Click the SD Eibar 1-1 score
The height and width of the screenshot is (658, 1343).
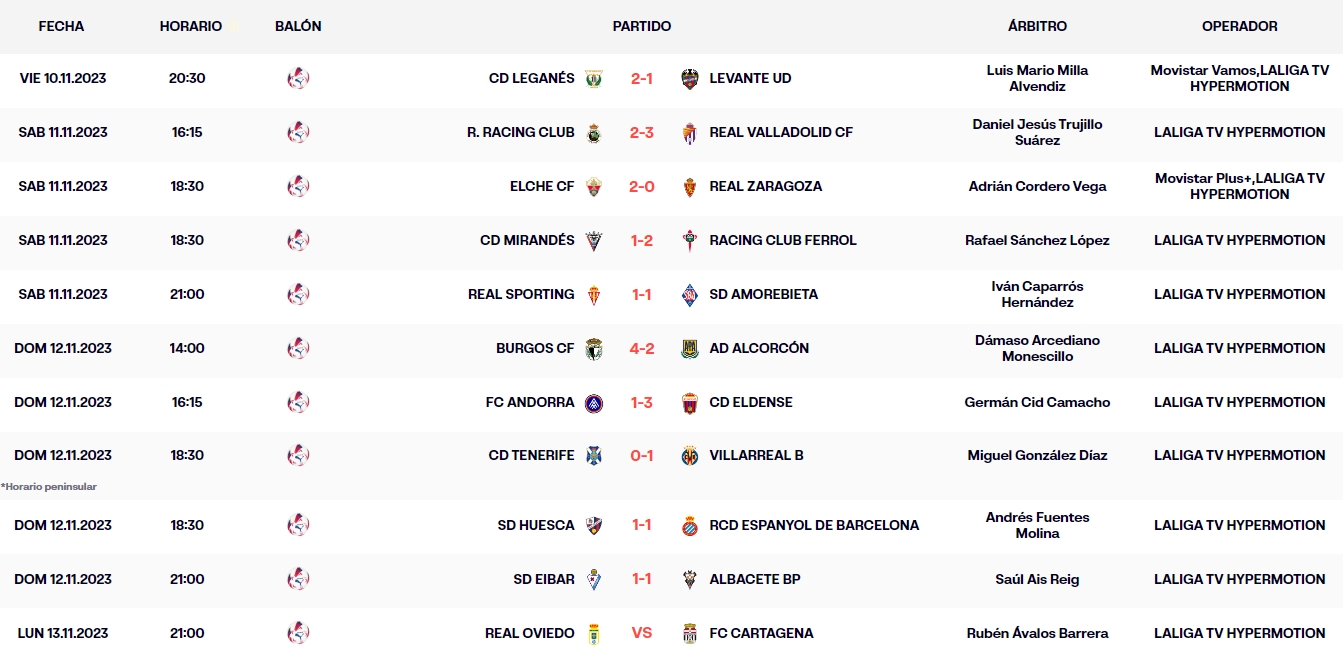642,579
